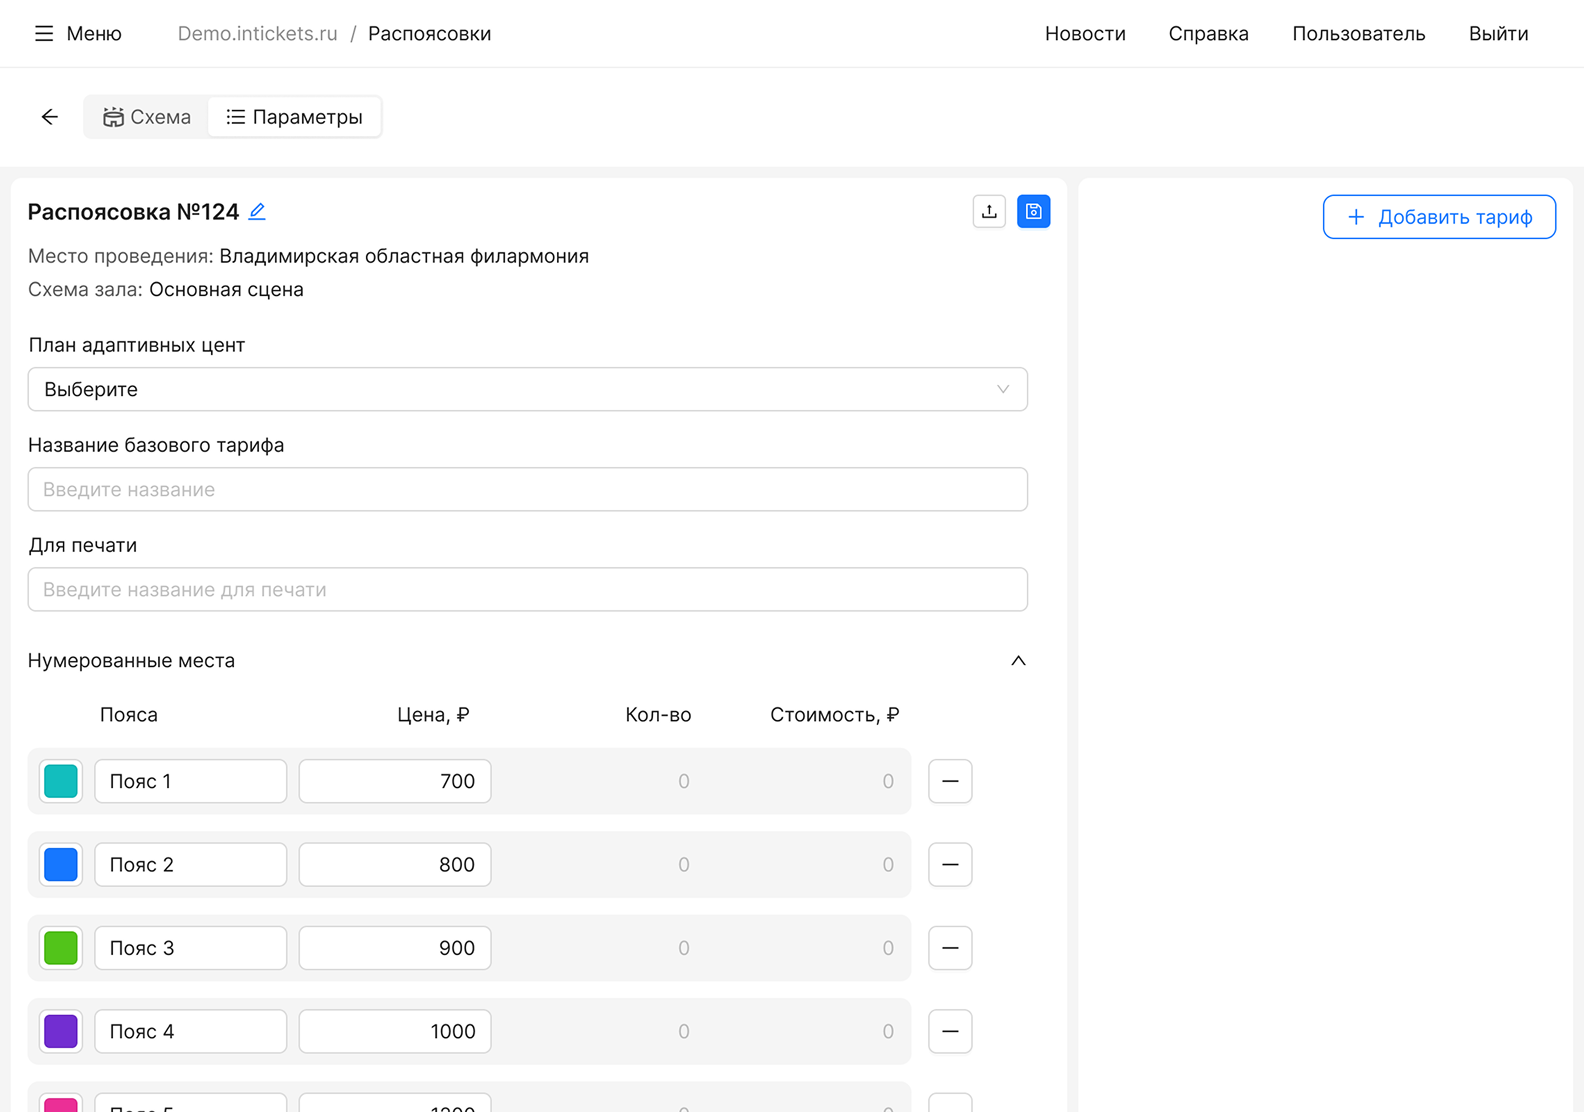Switch to the Схема tab
The image size is (1584, 1112).
(147, 117)
